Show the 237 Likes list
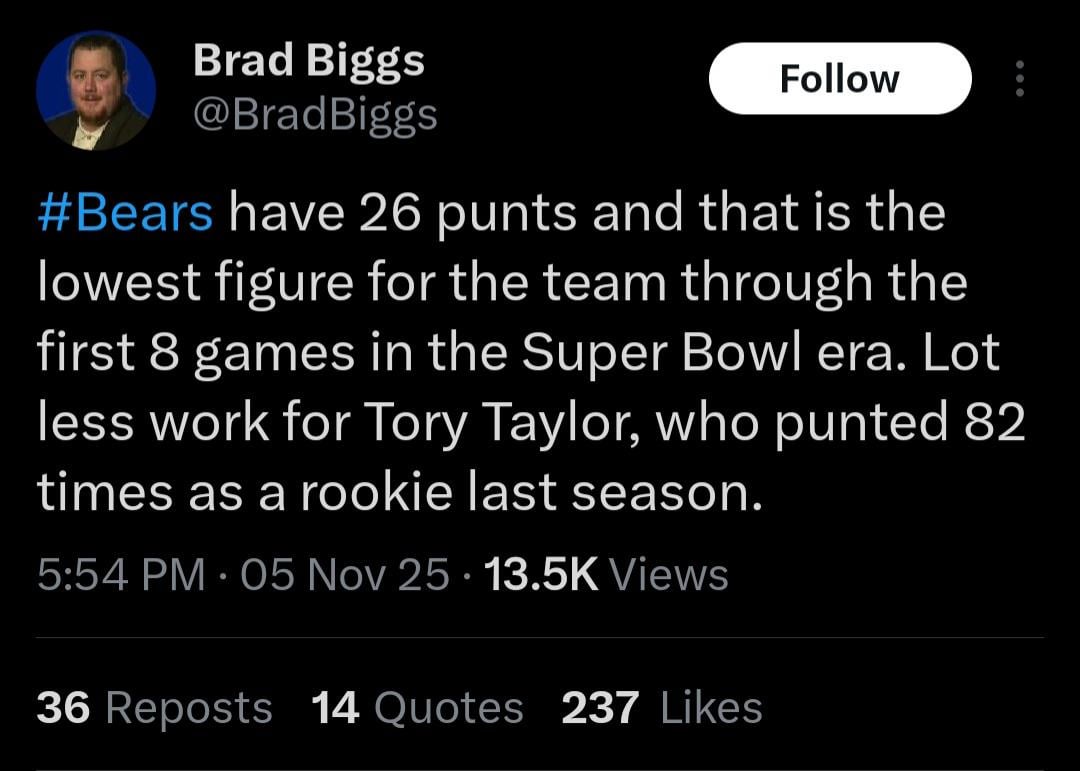The image size is (1080, 771). [x=661, y=708]
